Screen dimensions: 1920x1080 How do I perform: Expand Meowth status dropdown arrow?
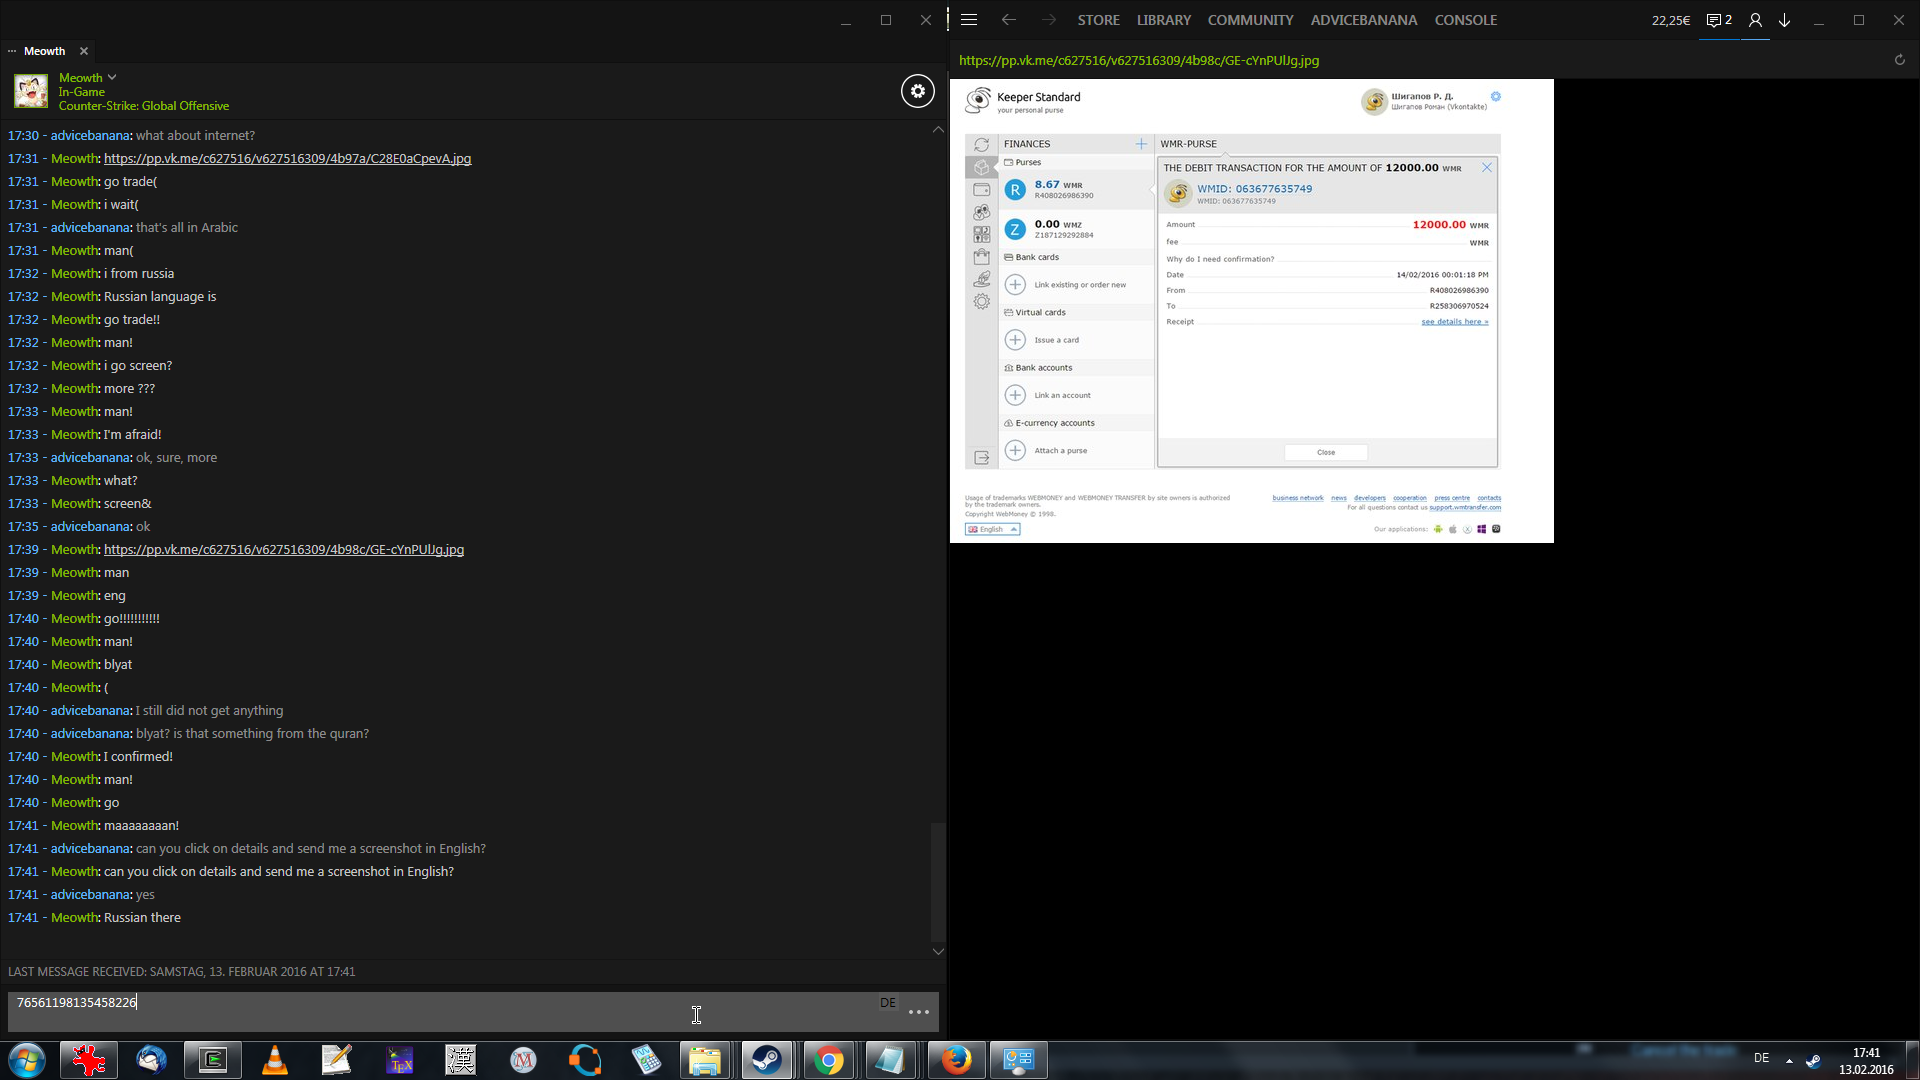click(x=112, y=77)
